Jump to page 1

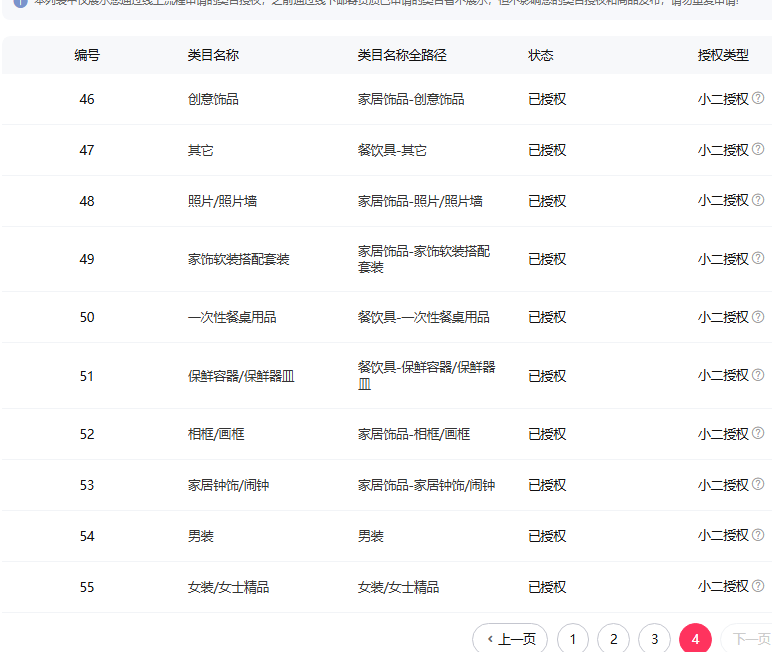[572, 639]
